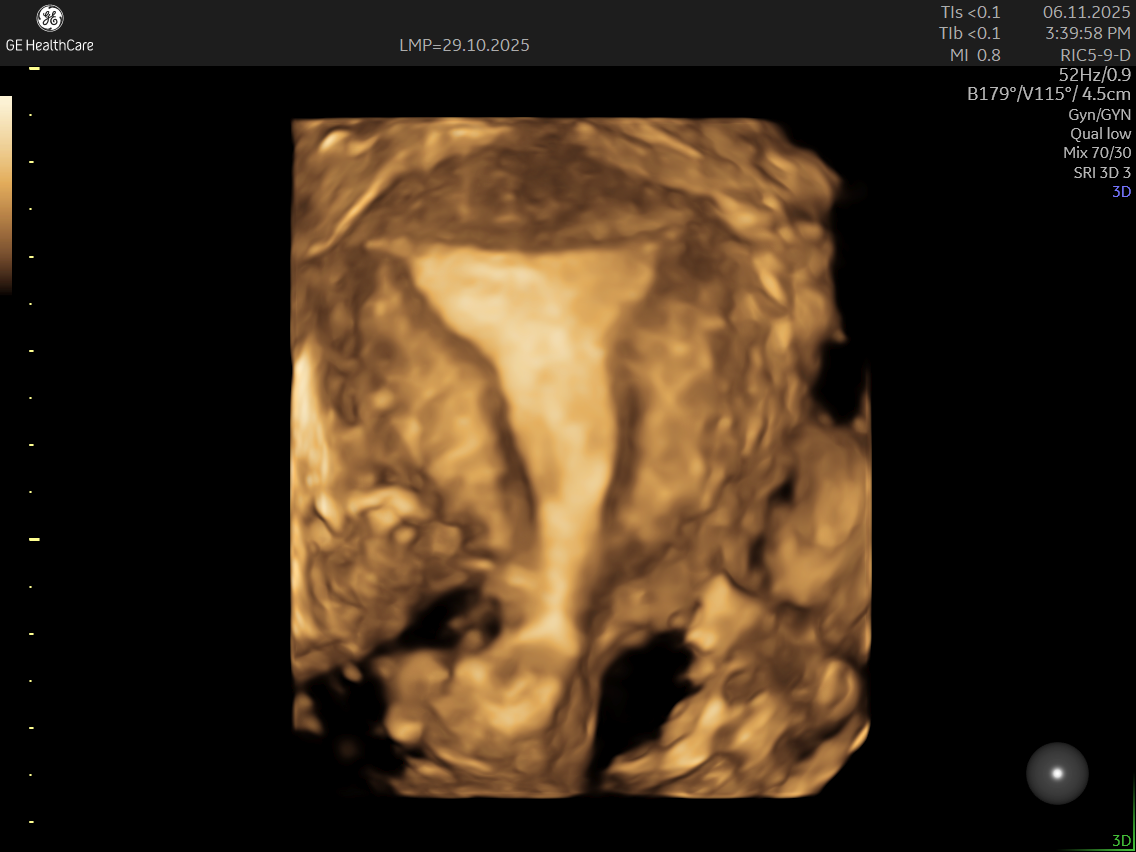
Task: Click the Qual low quality setting
Action: (1100, 134)
